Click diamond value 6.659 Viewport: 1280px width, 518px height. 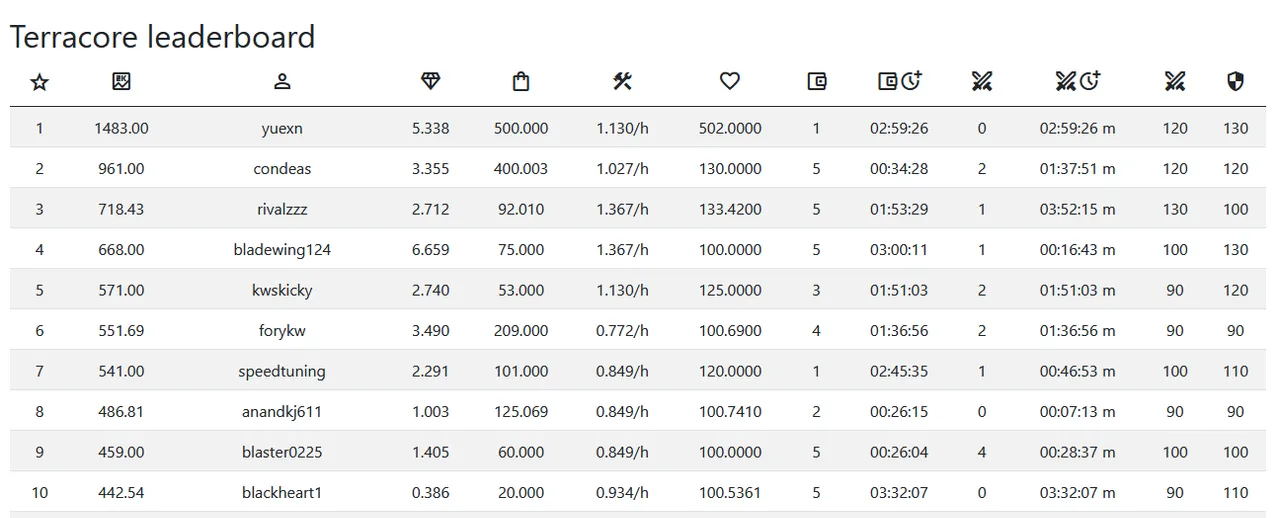(x=430, y=250)
